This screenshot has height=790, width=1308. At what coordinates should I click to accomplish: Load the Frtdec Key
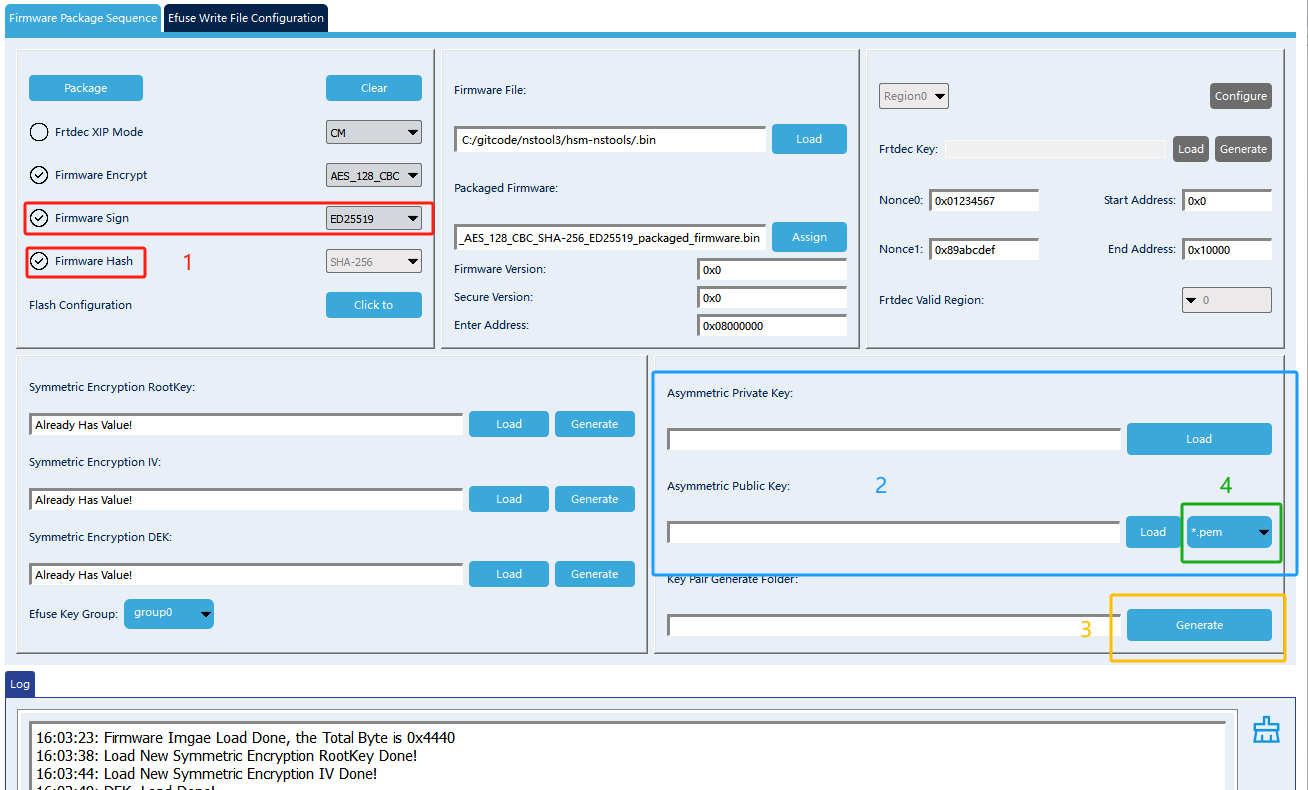coord(1191,149)
